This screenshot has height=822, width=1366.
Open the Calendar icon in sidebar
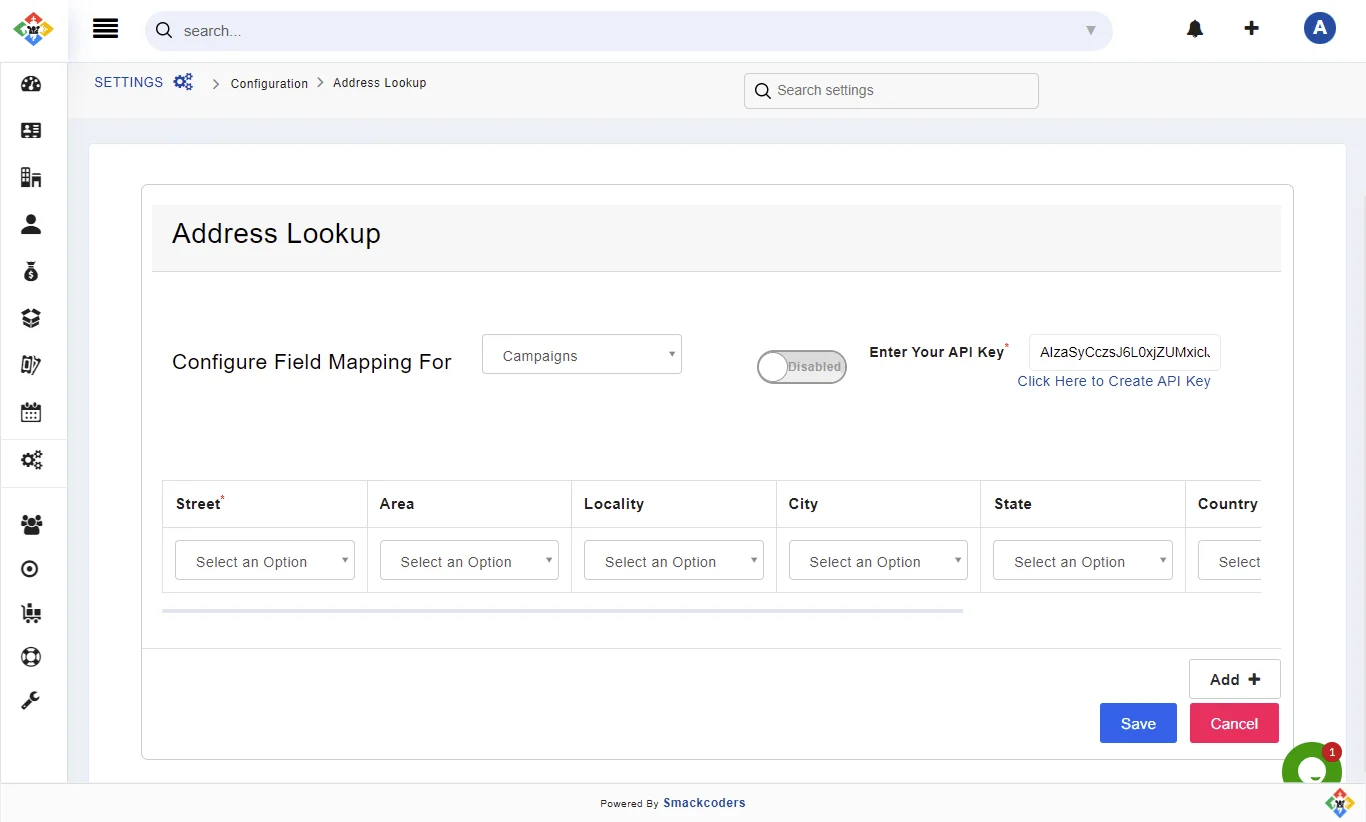point(30,412)
